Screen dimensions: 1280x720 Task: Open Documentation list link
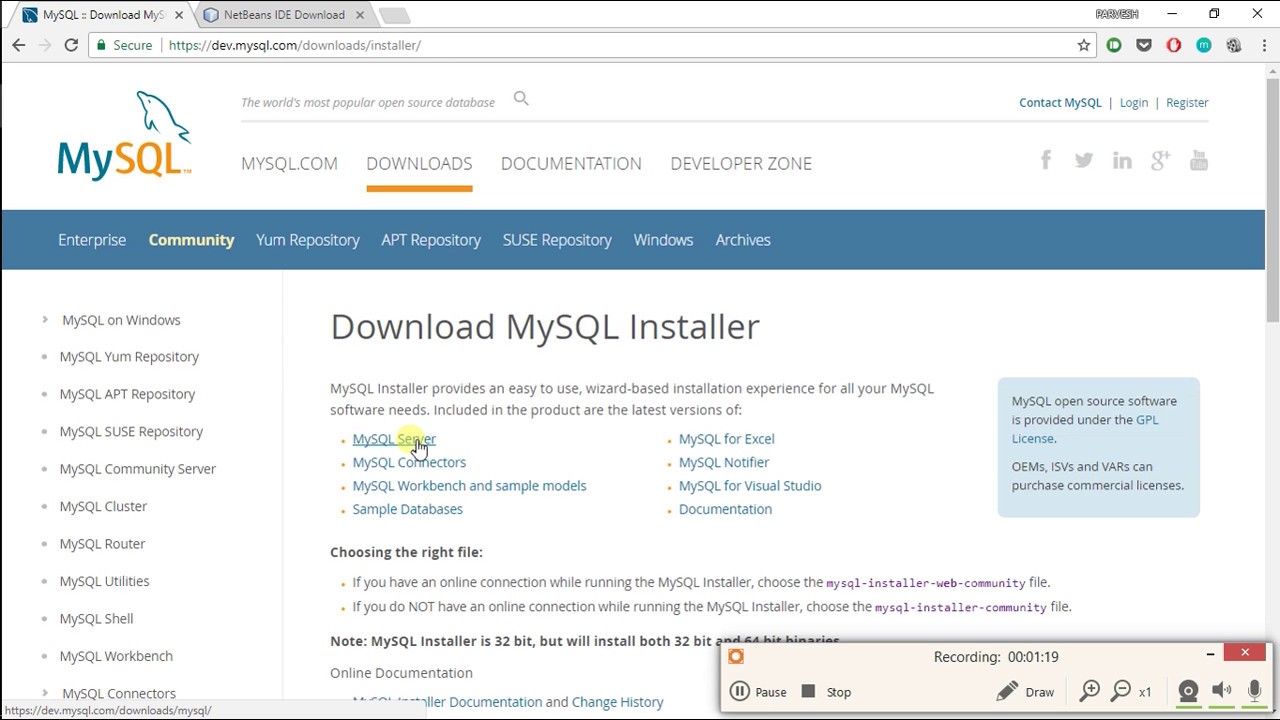[x=725, y=509]
